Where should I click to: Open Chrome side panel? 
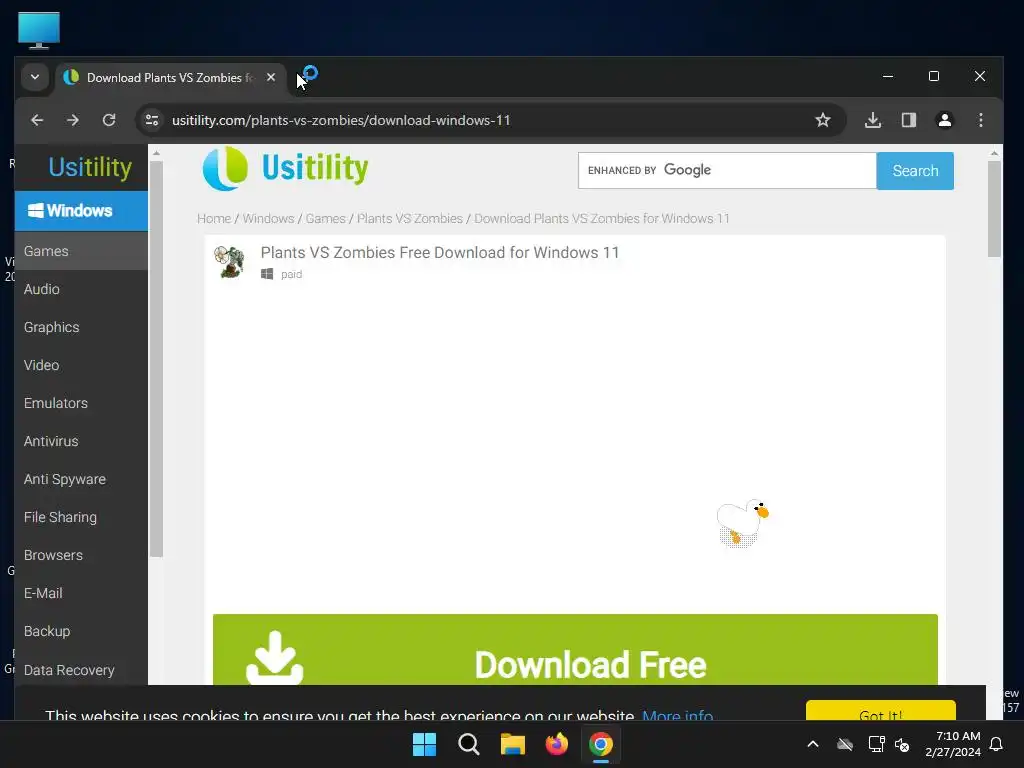[x=909, y=120]
